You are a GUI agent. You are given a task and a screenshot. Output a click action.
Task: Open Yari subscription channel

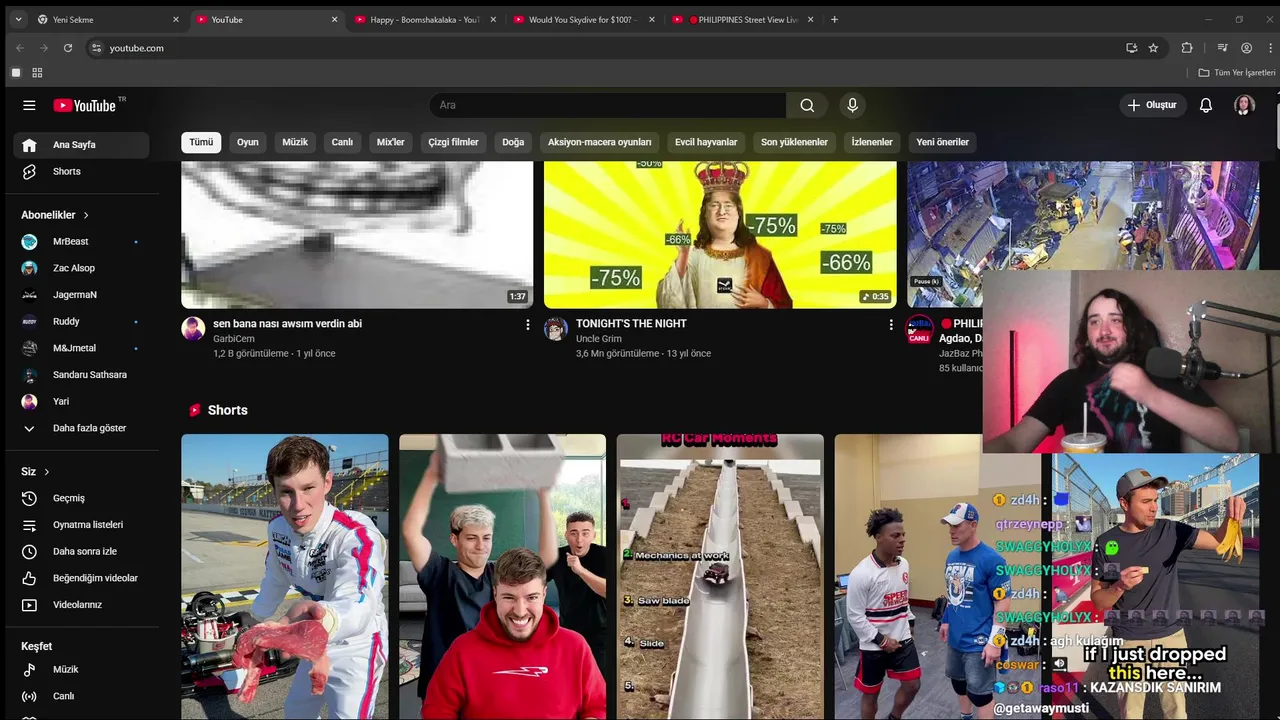click(81, 401)
